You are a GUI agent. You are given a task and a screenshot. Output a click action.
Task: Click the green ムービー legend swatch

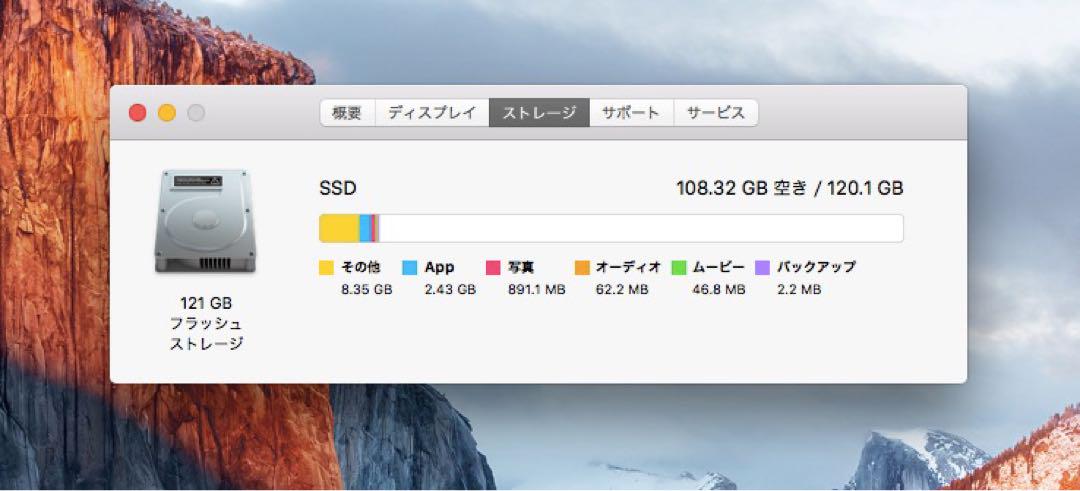point(678,268)
